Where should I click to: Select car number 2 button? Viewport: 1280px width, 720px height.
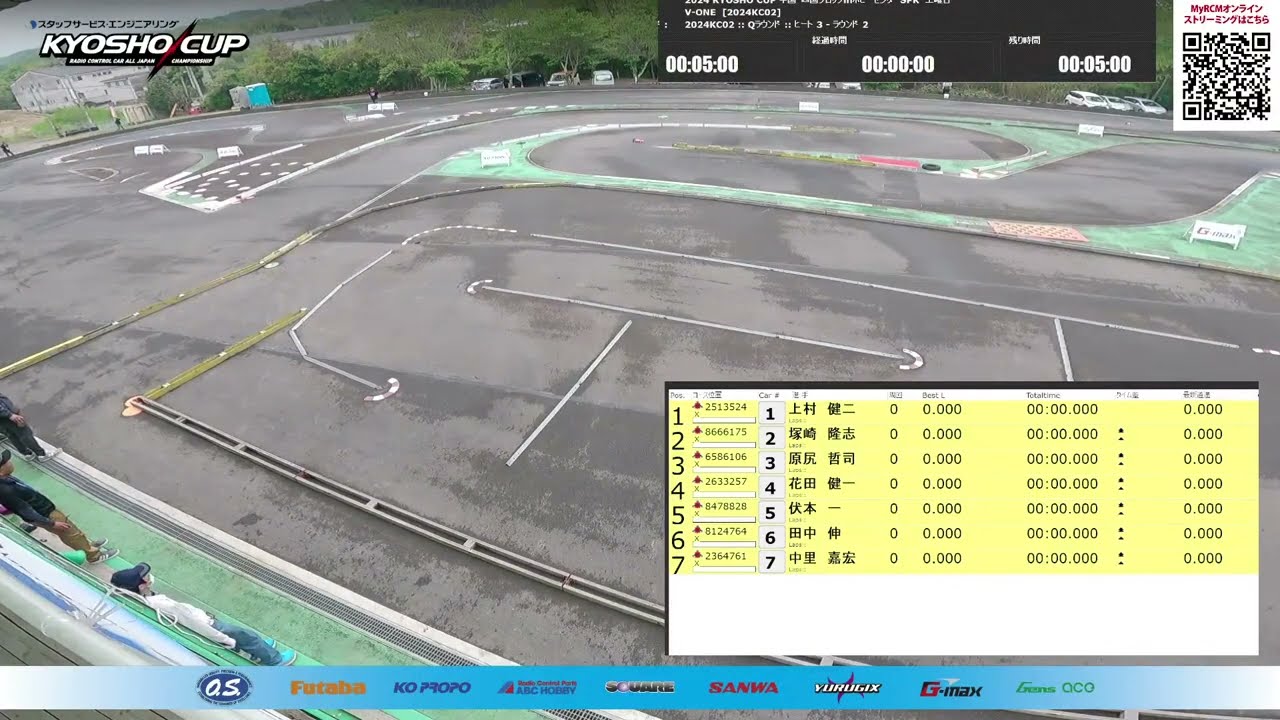(x=770, y=438)
